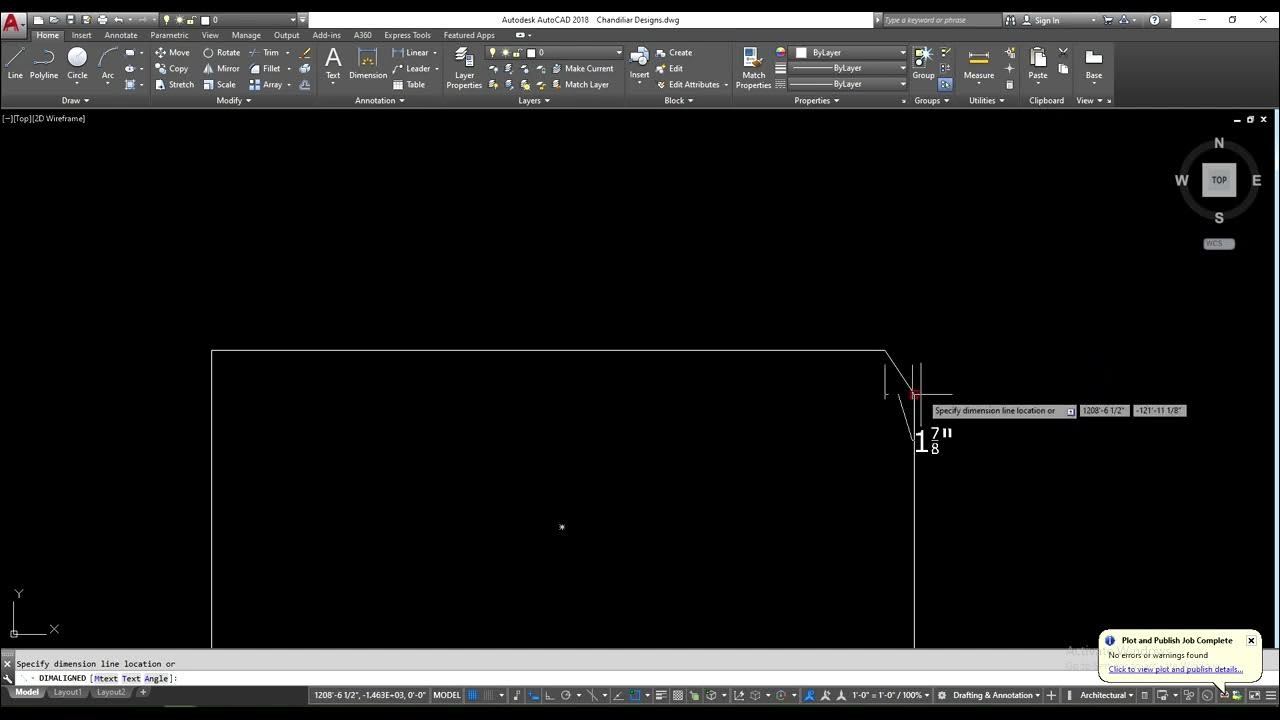
Task: Expand the Annotation panel
Action: (x=380, y=100)
